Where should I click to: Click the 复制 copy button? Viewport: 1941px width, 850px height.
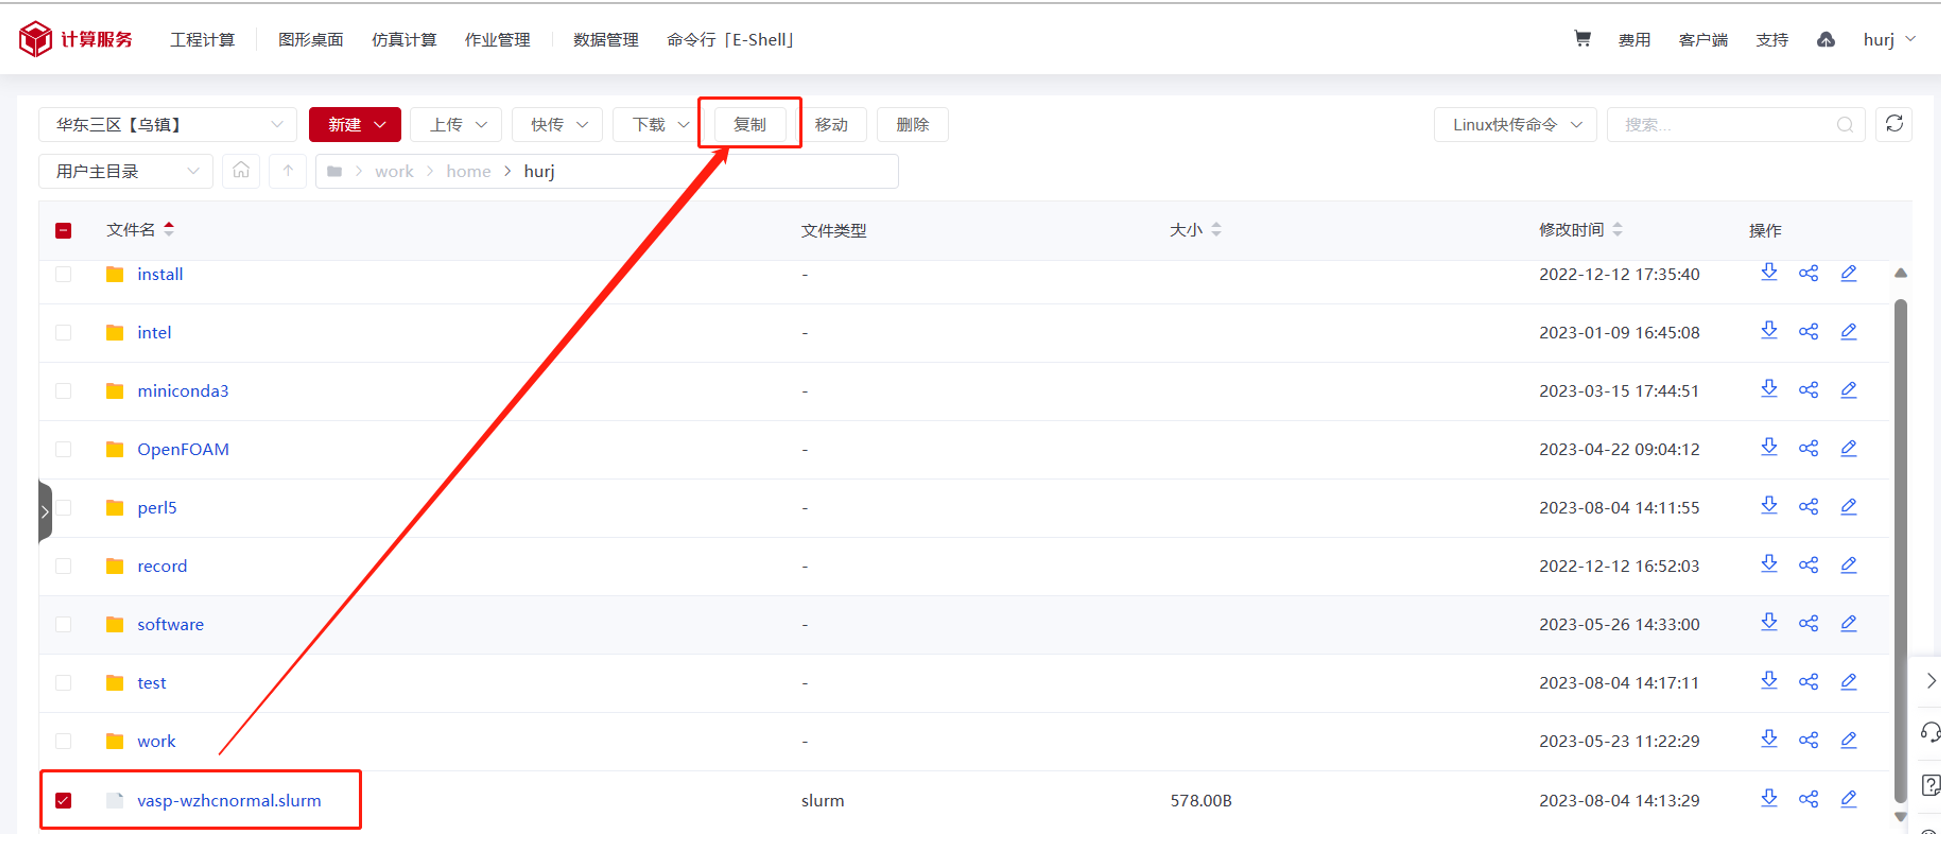click(x=750, y=124)
